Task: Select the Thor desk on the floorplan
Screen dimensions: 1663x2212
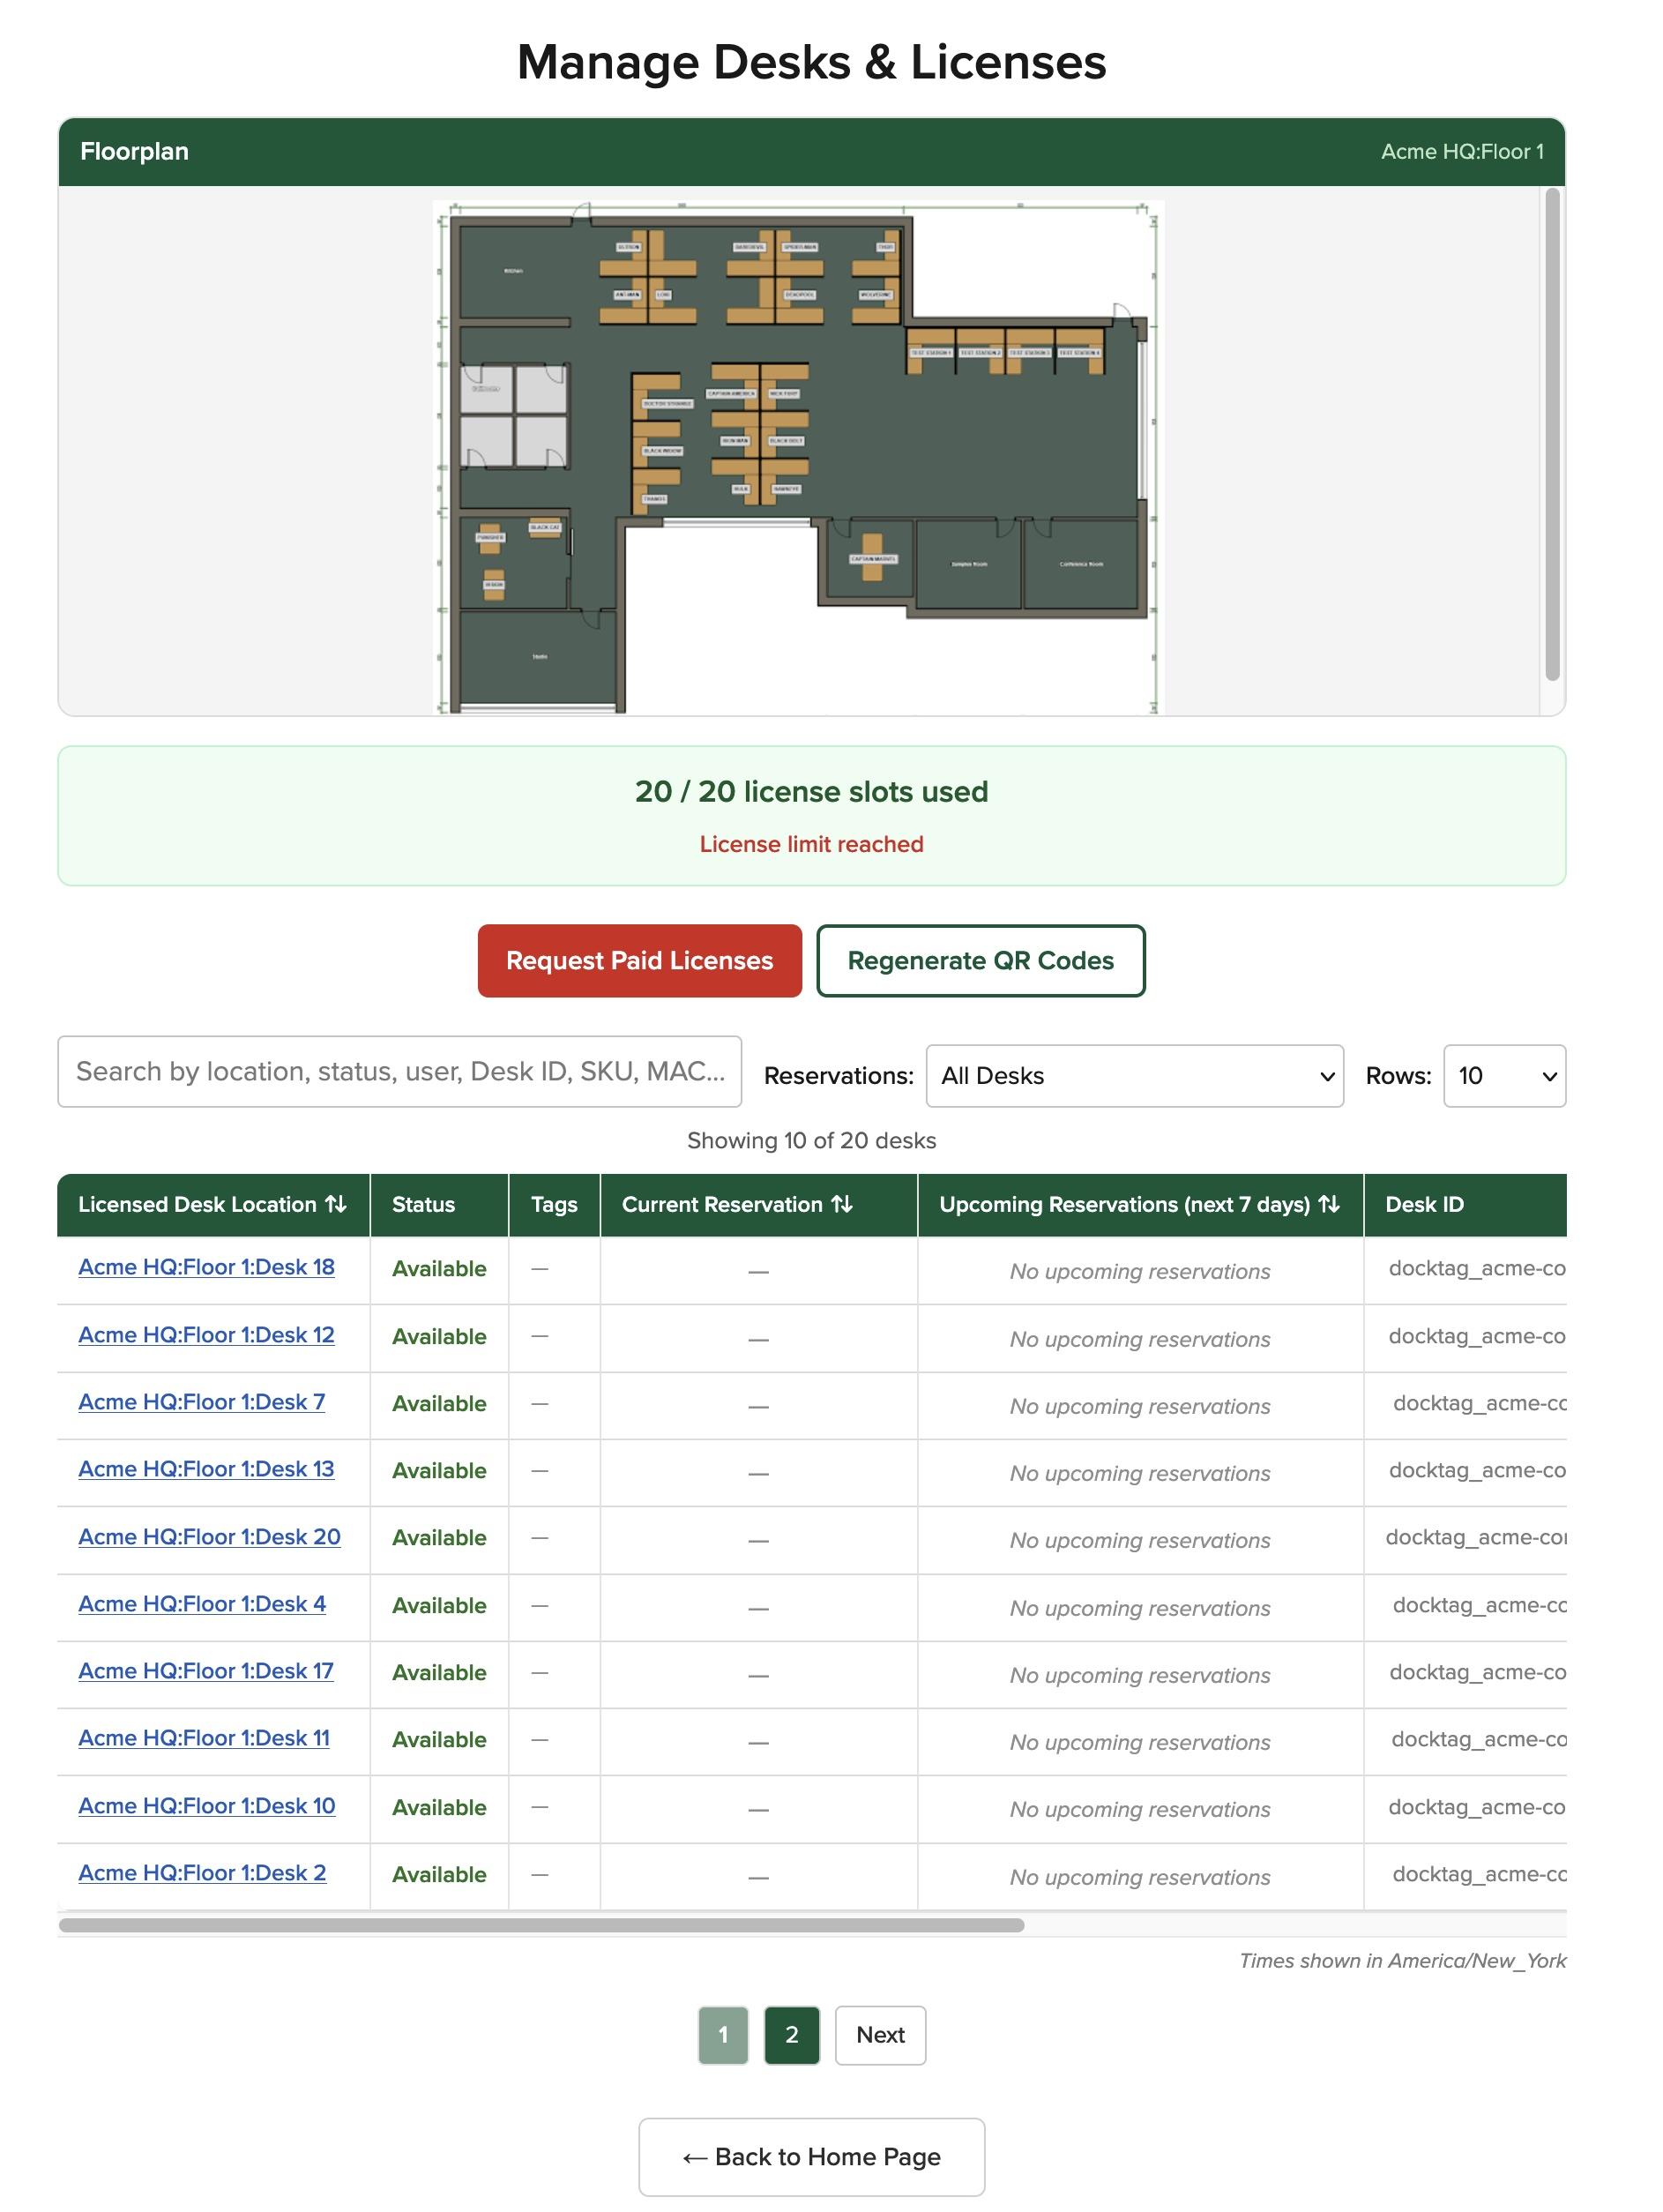Action: click(x=884, y=247)
